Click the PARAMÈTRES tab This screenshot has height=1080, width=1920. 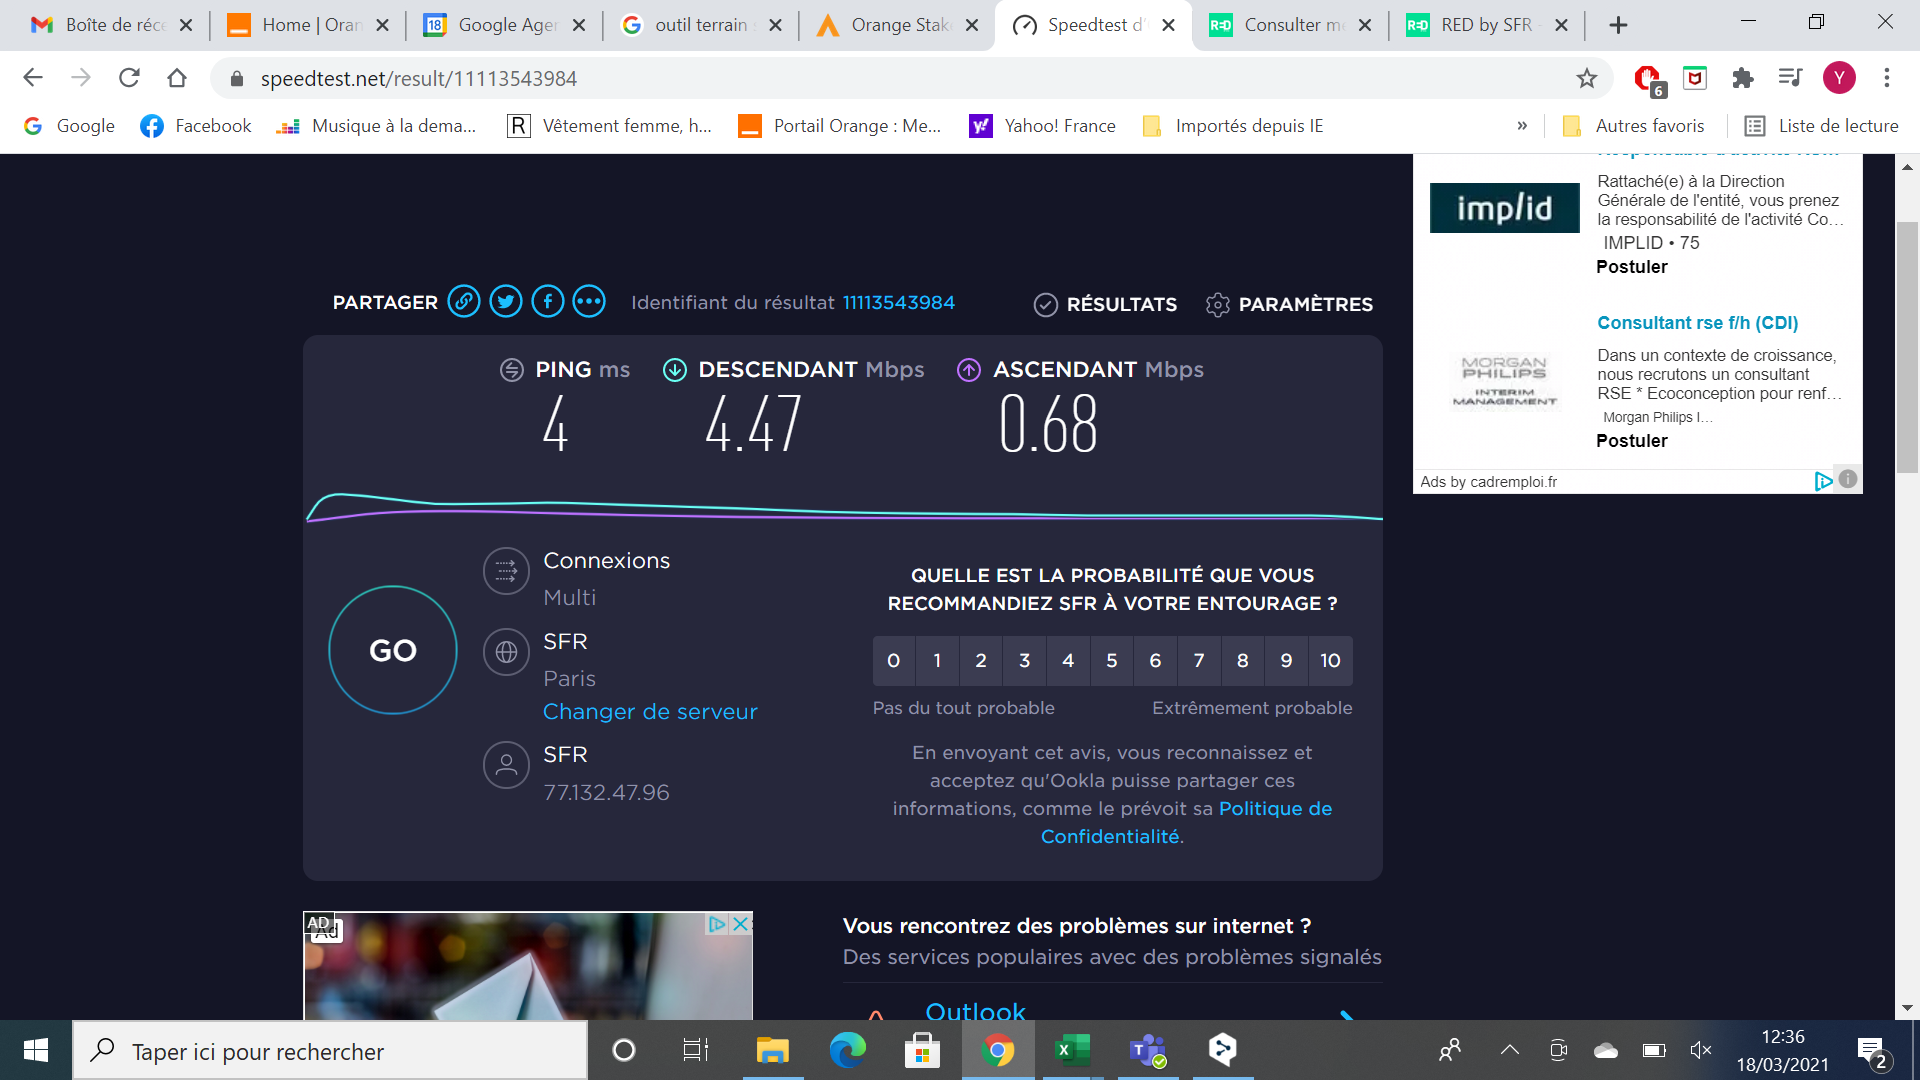[1288, 303]
